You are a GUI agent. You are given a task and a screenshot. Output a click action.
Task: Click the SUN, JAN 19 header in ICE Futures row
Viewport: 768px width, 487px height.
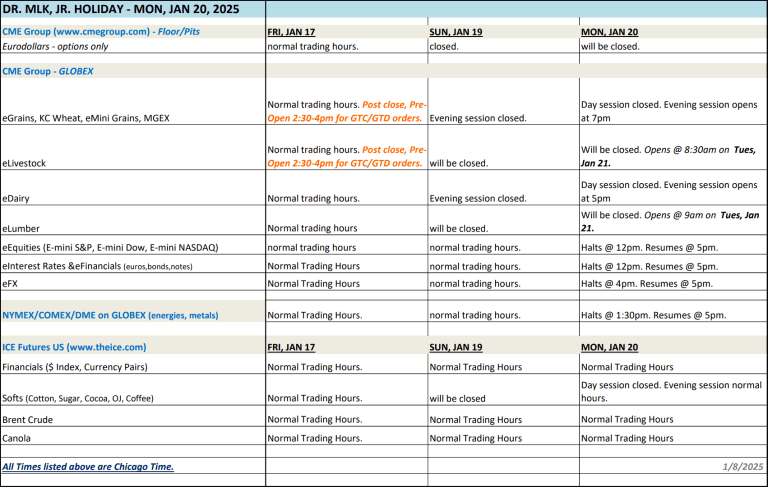(x=456, y=347)
